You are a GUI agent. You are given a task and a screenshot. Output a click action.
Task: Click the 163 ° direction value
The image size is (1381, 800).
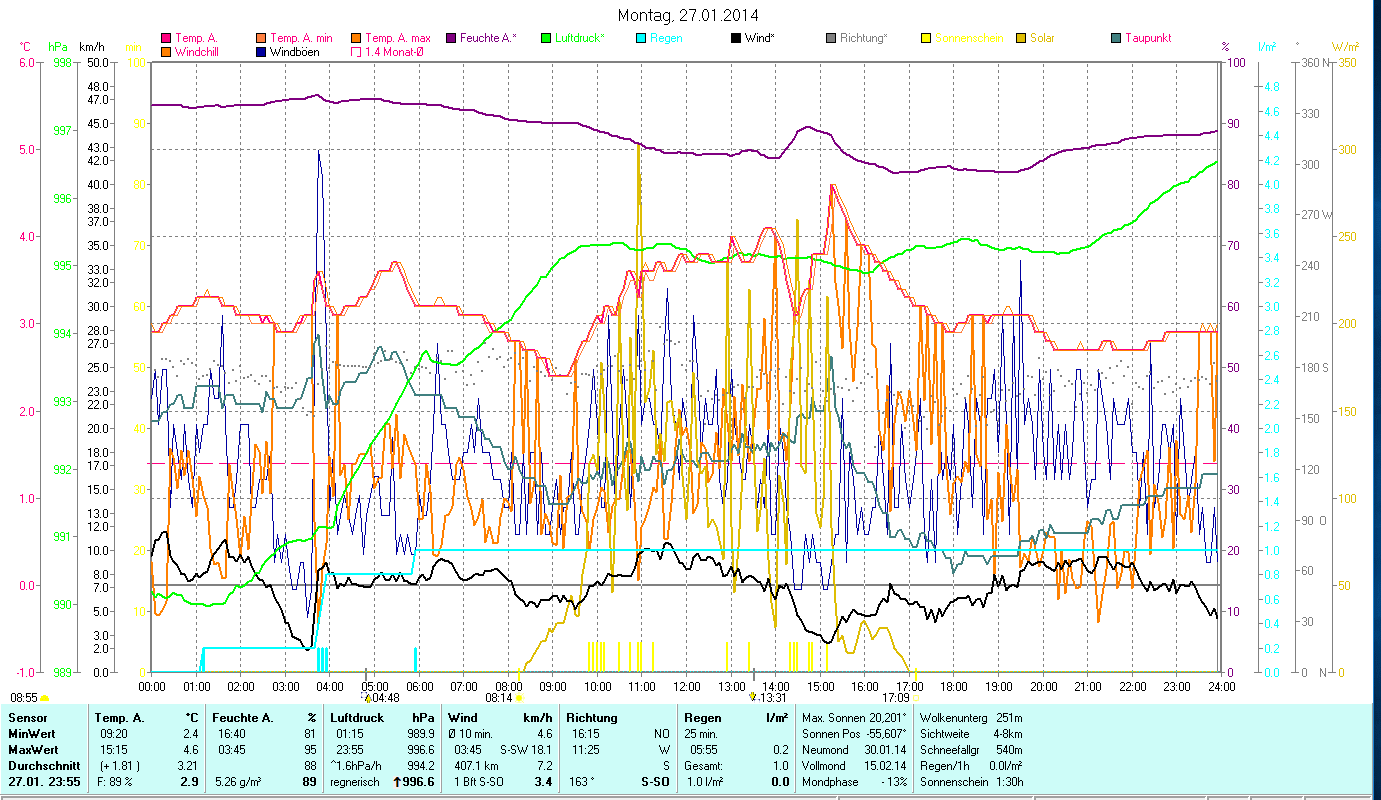(582, 782)
